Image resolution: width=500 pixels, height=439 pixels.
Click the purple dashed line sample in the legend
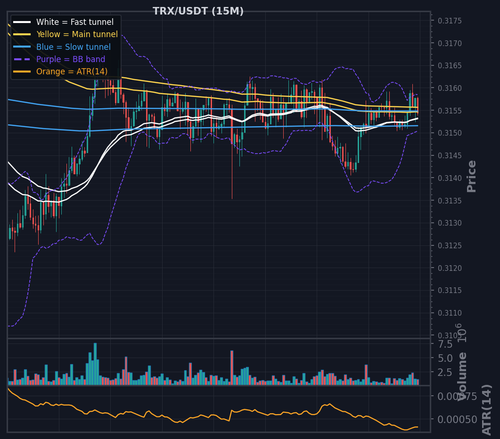[22, 59]
